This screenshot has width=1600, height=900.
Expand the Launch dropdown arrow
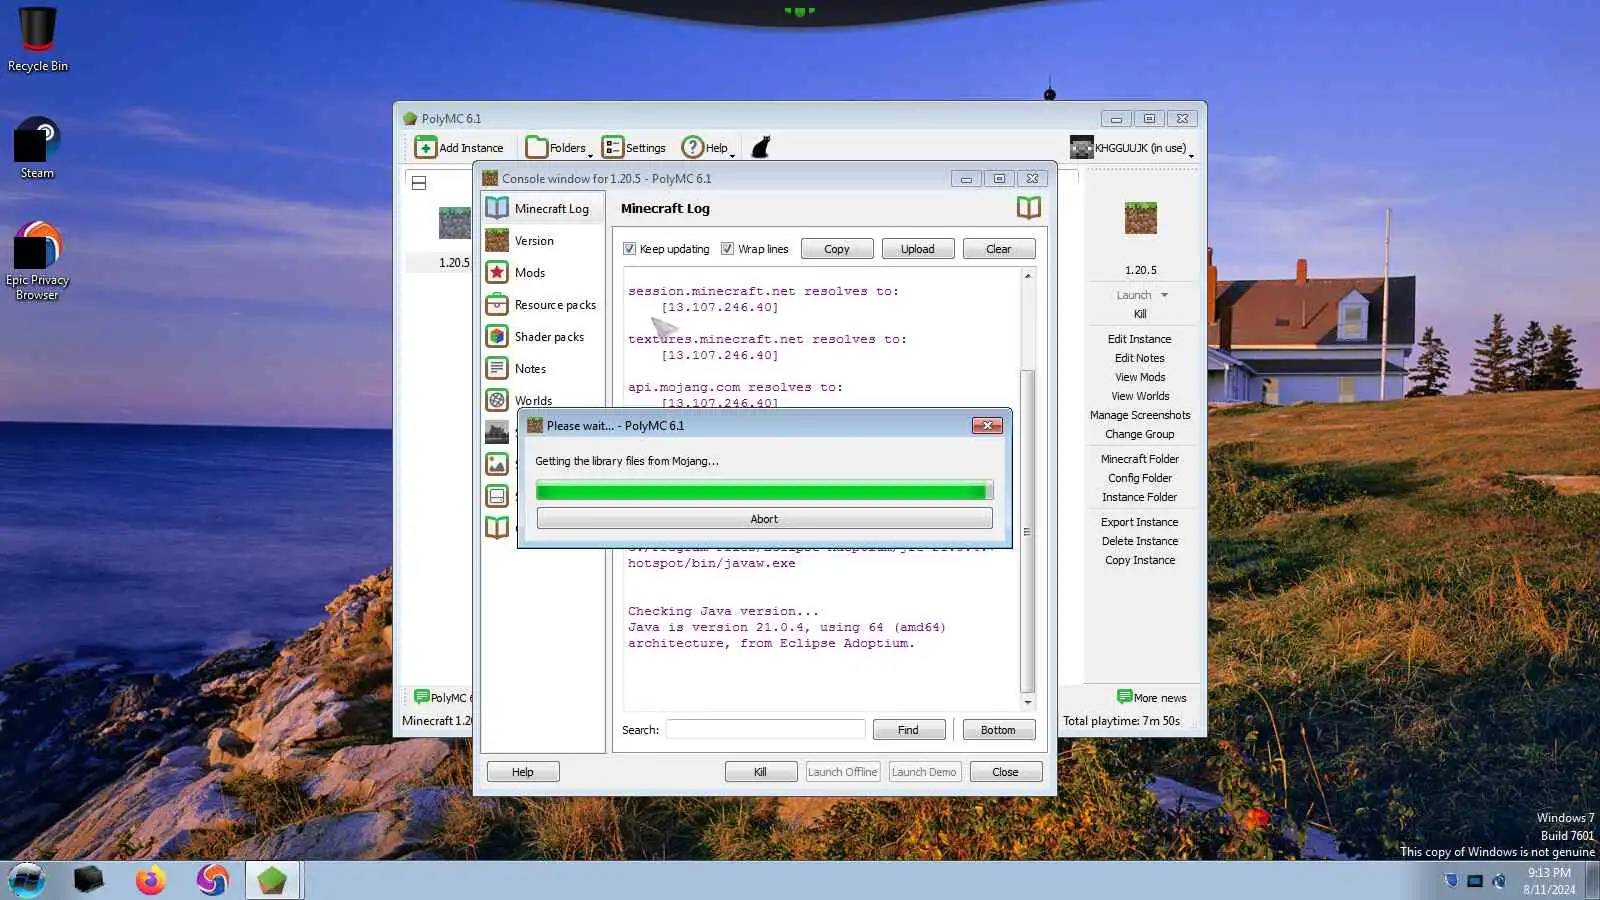coord(1165,295)
